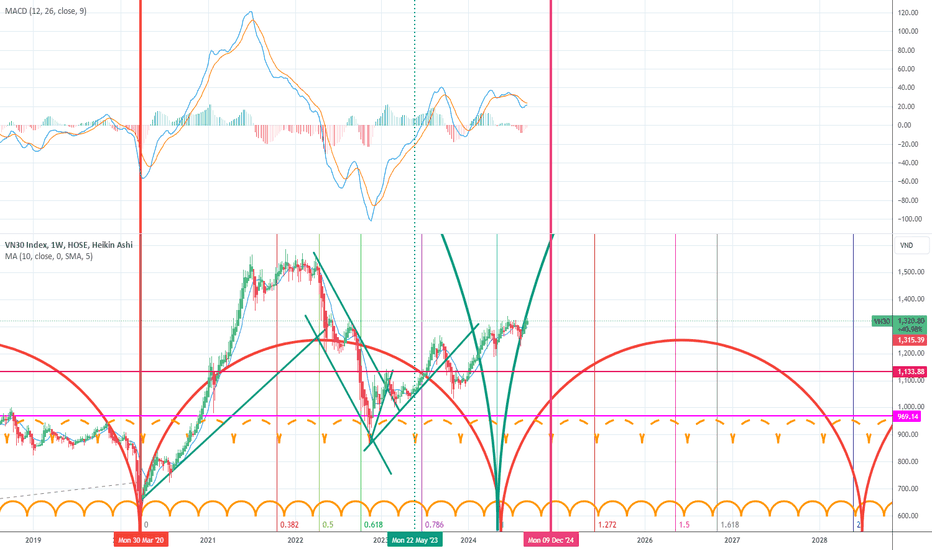Image resolution: width=932 pixels, height=550 pixels.
Task: Click the -100.00 MACD scale value
Action: 908,219
